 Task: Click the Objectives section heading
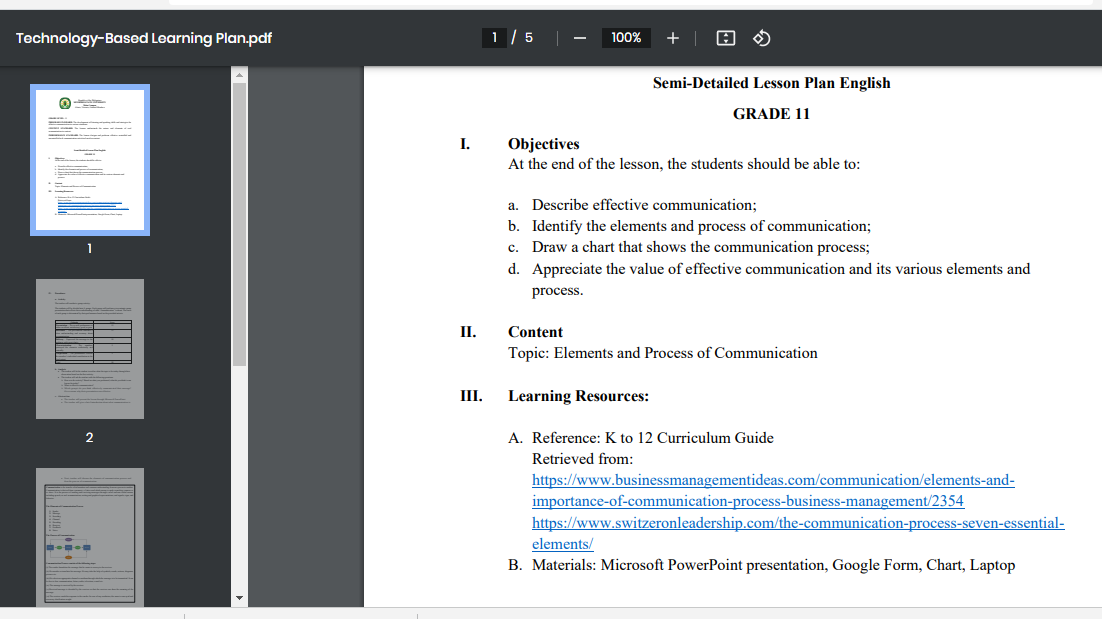pos(543,144)
